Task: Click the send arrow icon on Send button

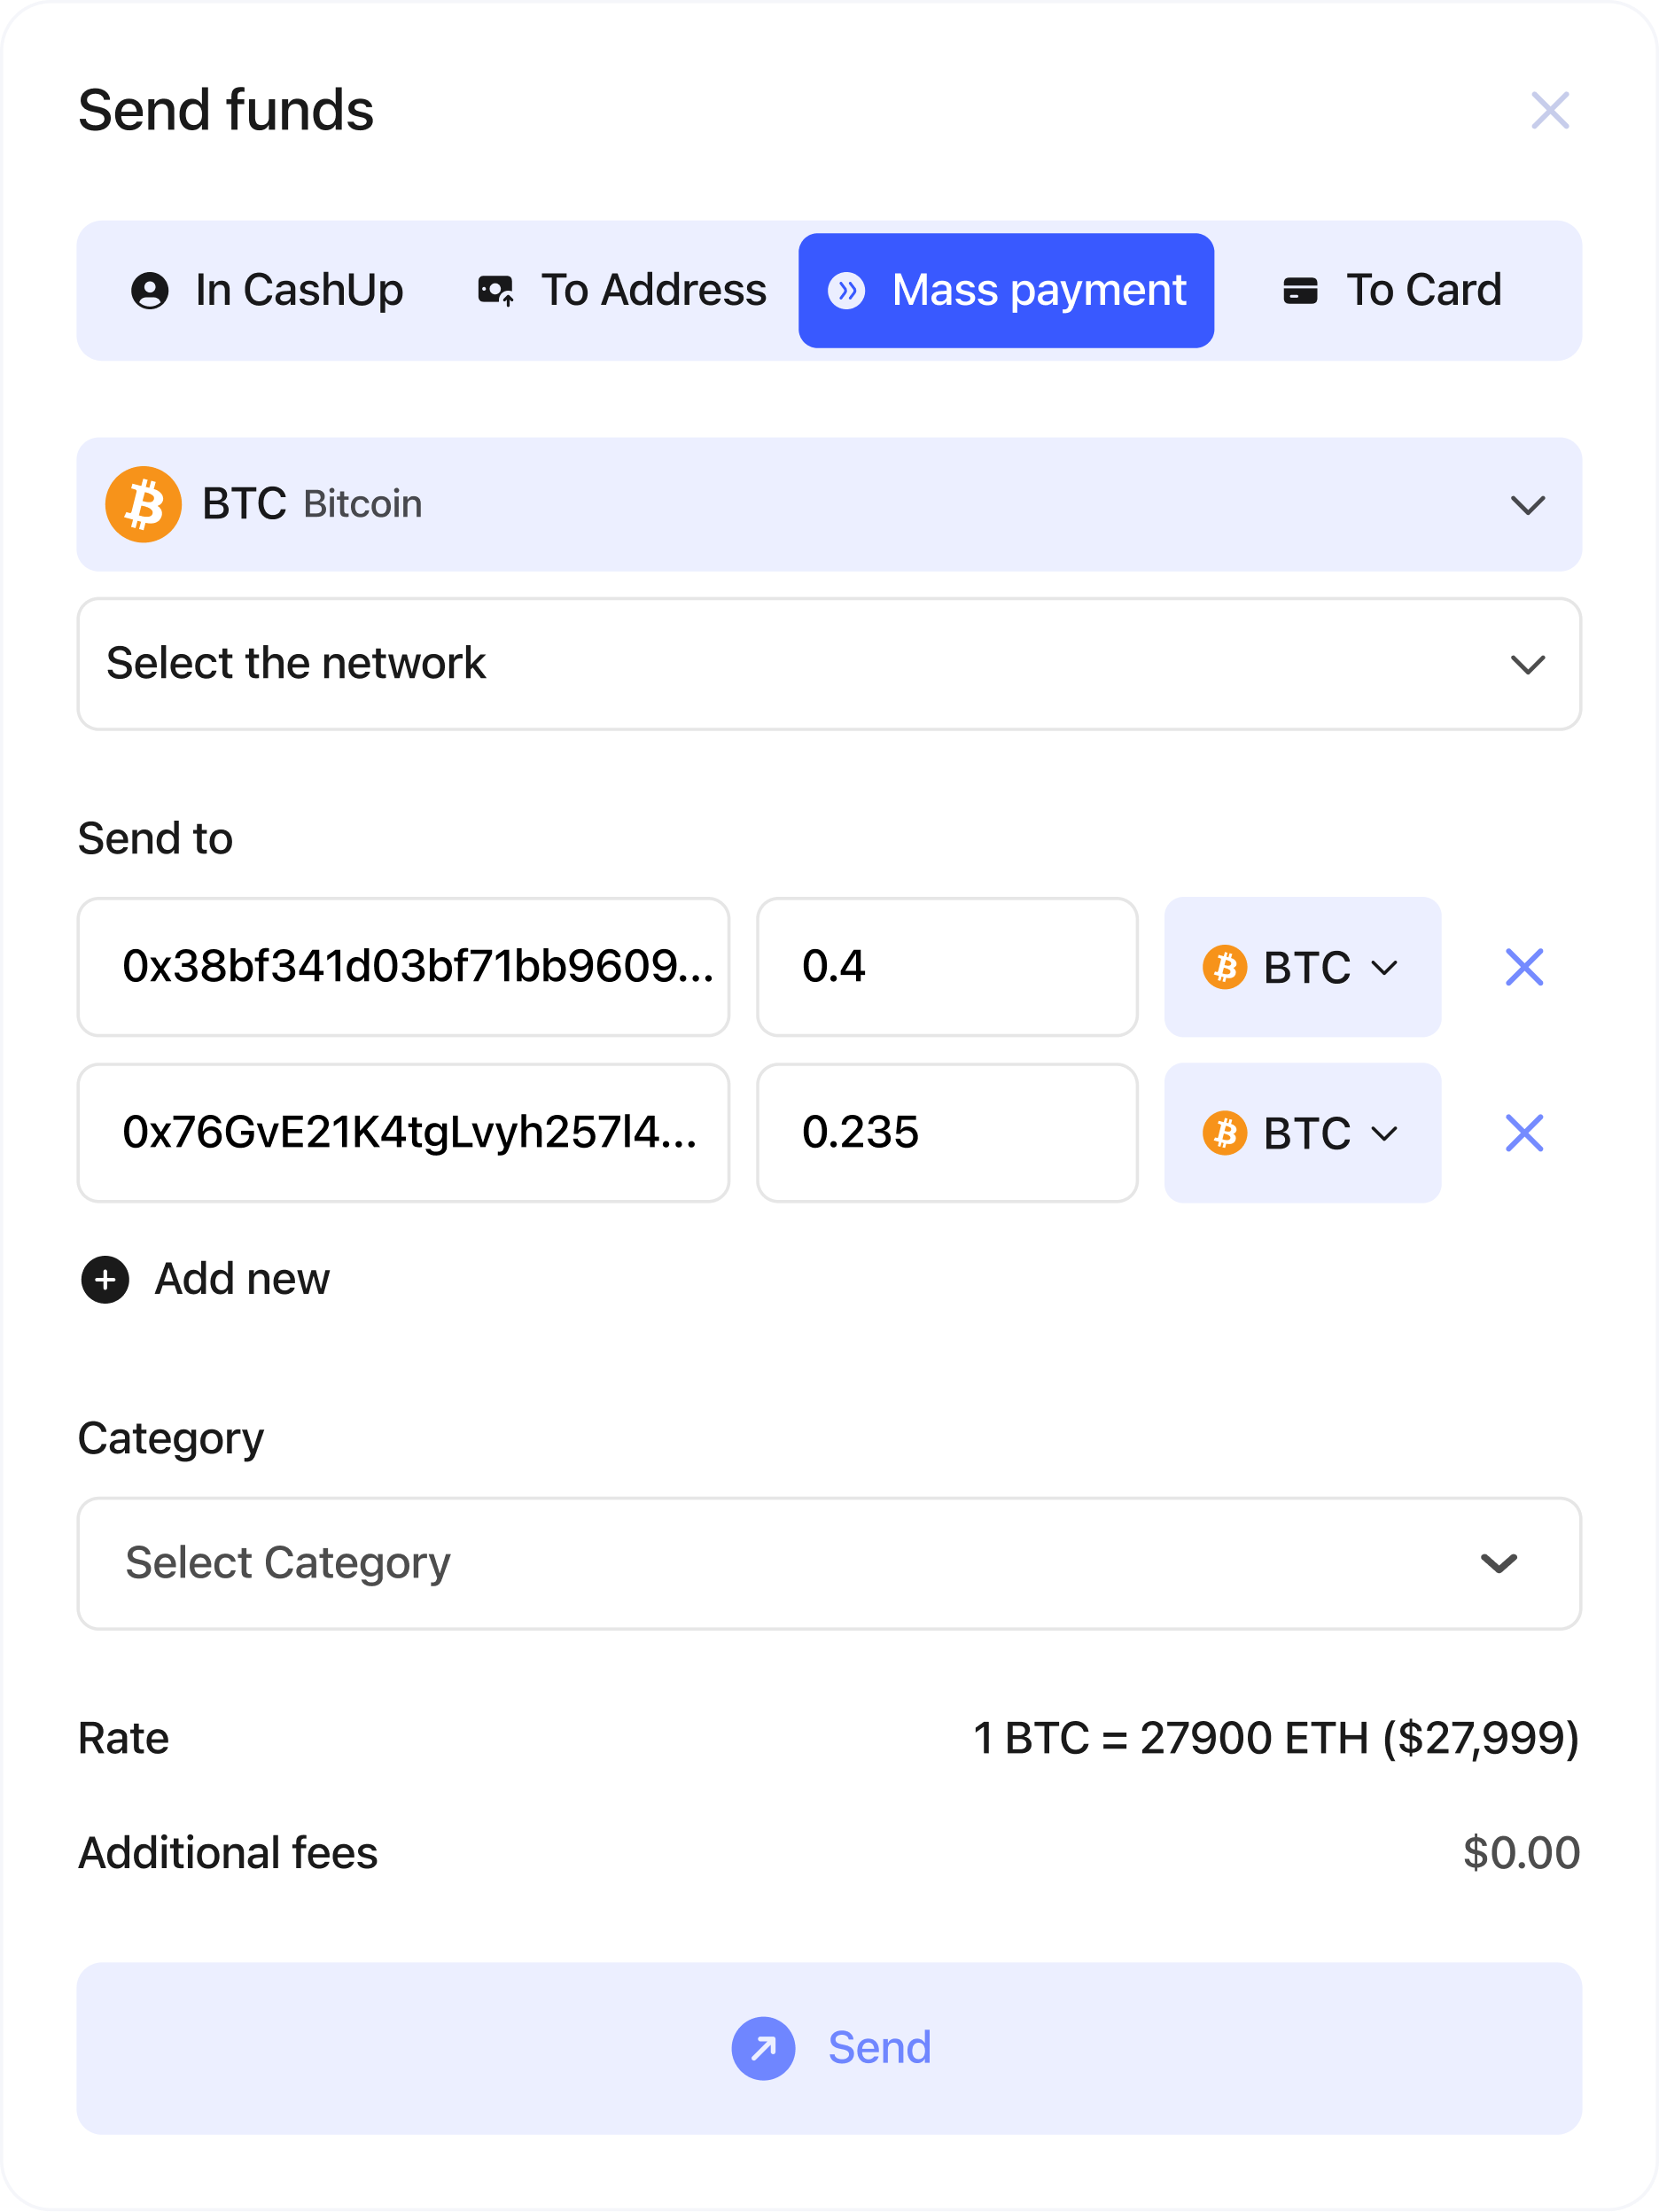Action: [x=764, y=2048]
